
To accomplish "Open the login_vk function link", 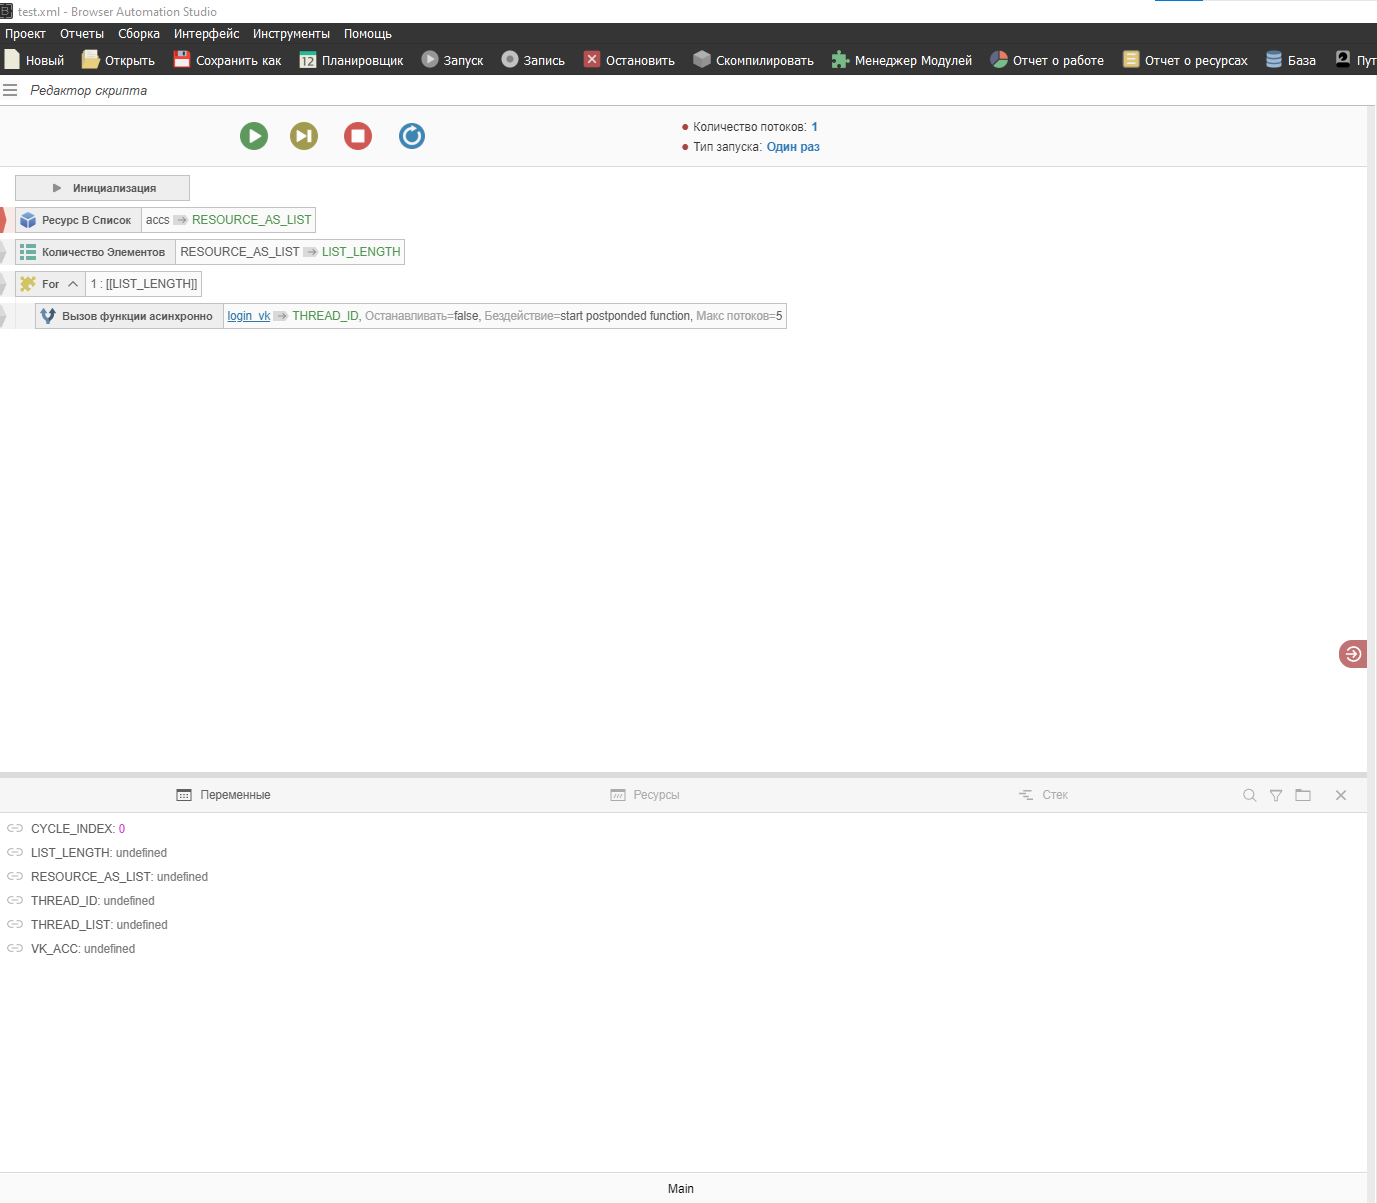I will click(x=248, y=316).
